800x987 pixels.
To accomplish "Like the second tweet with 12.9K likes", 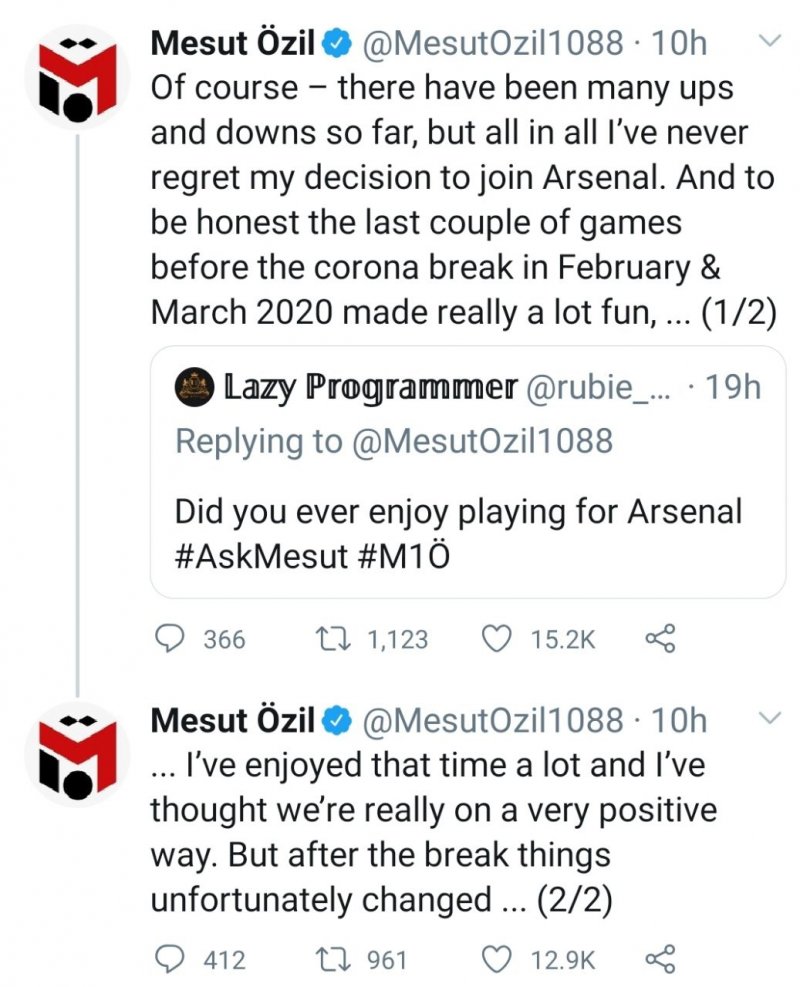I will tap(497, 960).
